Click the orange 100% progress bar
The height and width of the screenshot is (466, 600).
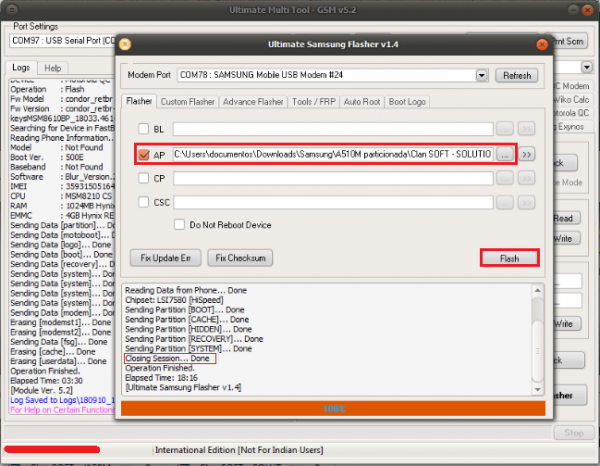tap(333, 408)
